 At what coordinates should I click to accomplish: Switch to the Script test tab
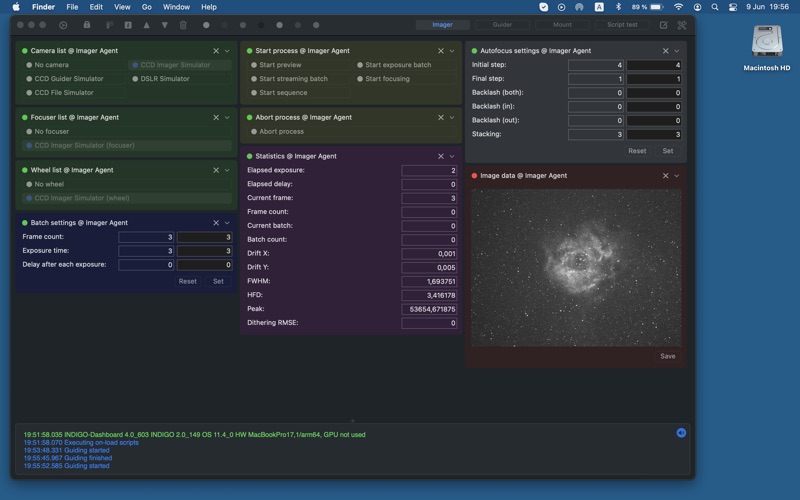pos(622,24)
